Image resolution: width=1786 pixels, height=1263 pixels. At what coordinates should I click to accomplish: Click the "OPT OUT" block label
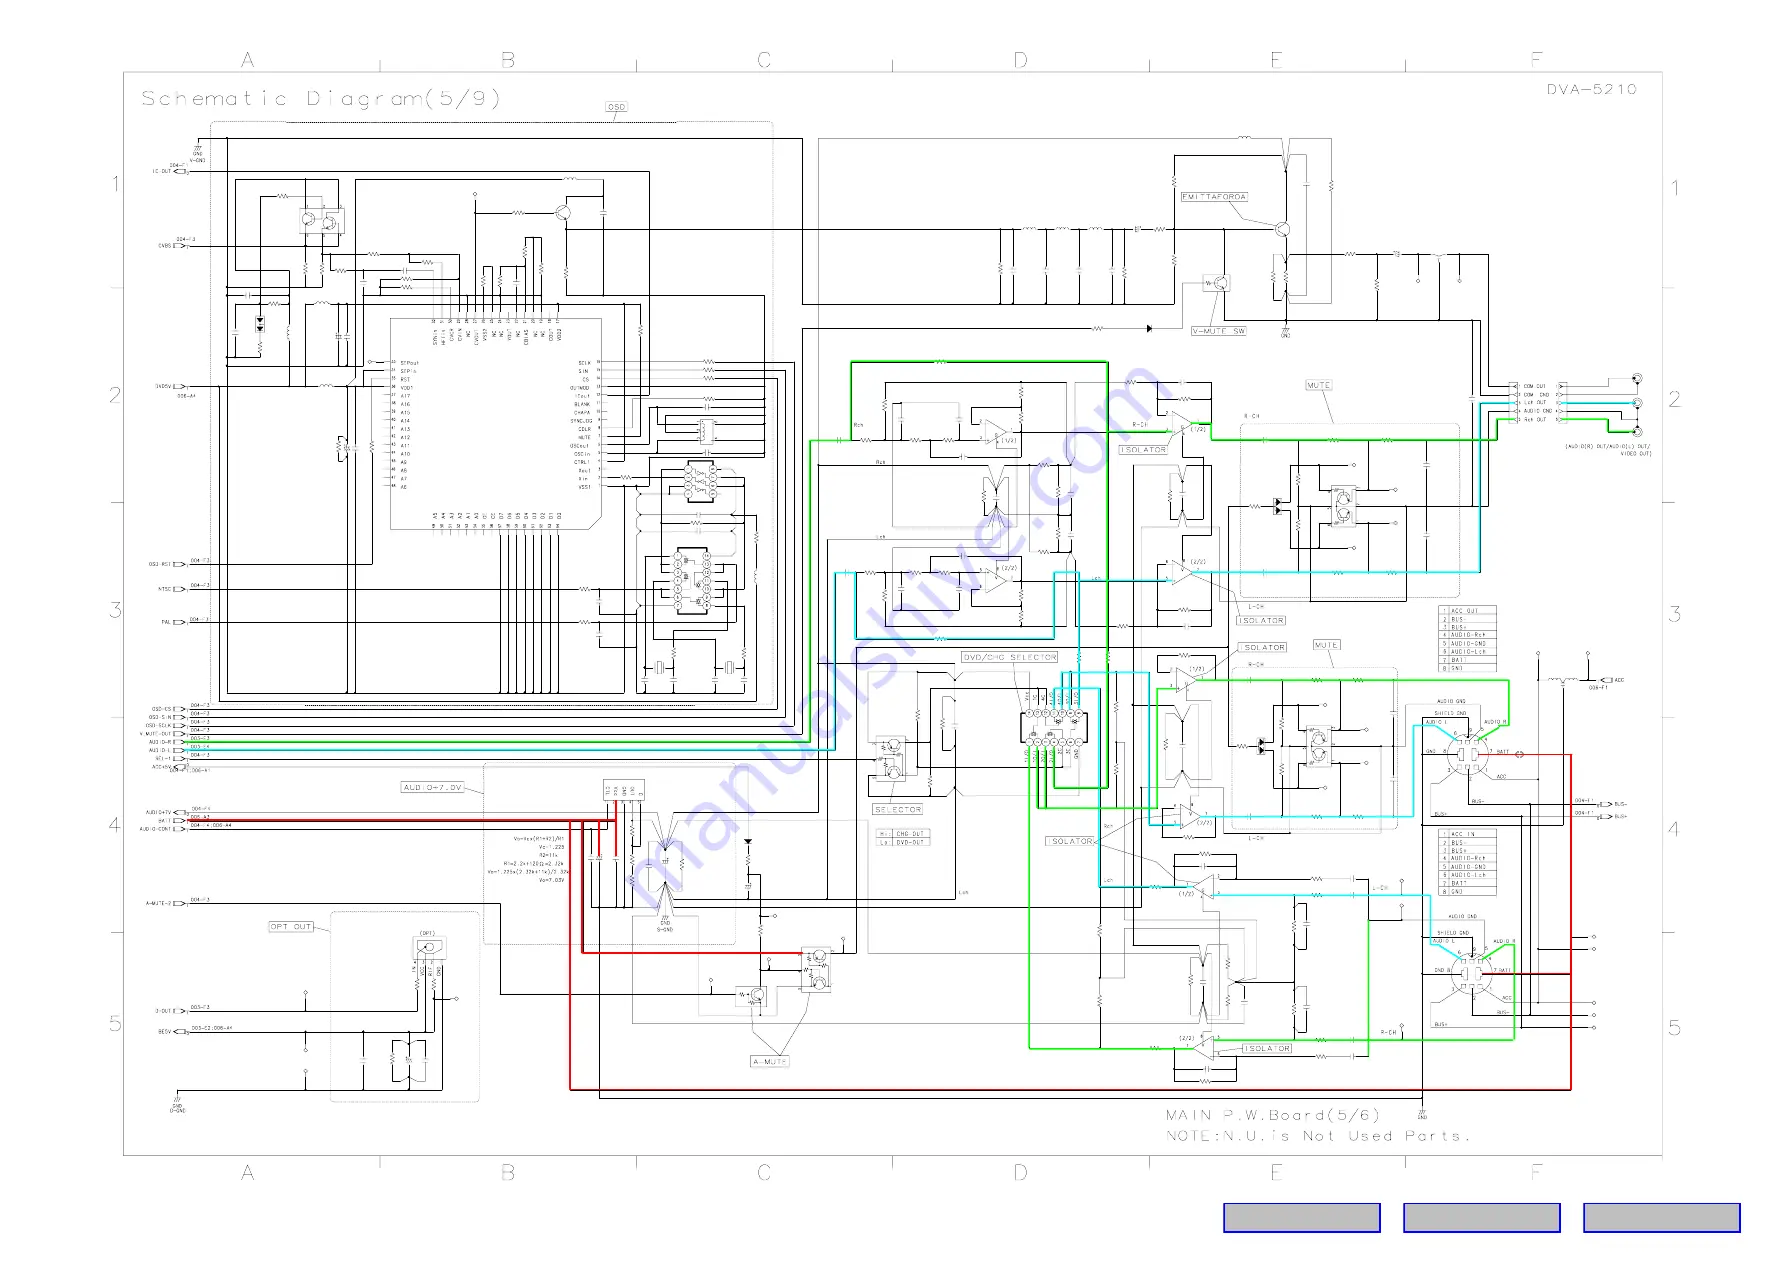click(x=291, y=927)
